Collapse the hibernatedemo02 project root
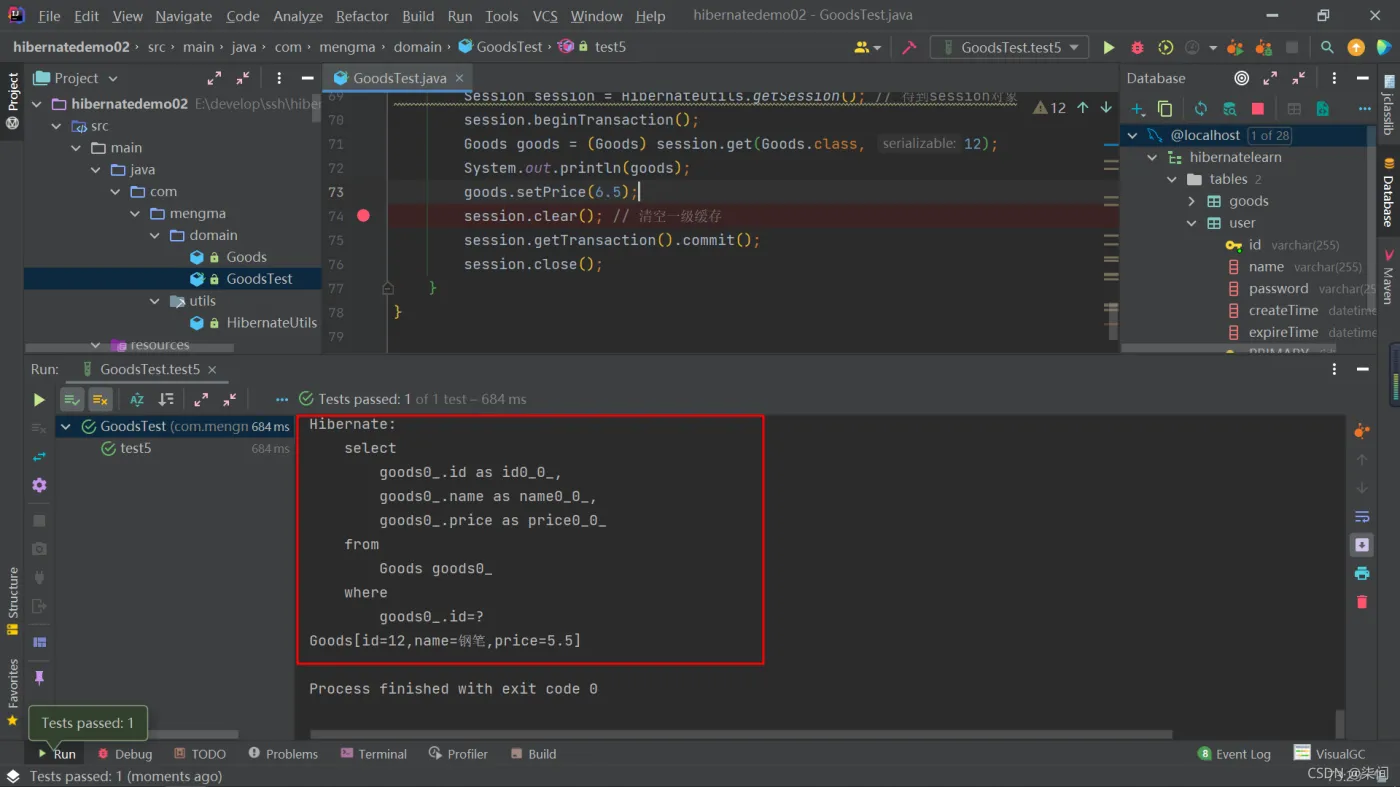The image size is (1400, 787). click(x=37, y=104)
